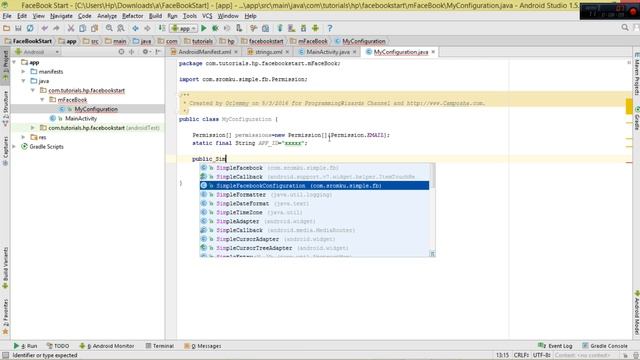Click the yellow warning marker in editor gutter stripe
This screenshot has height=360, width=640.
pos(629,106)
